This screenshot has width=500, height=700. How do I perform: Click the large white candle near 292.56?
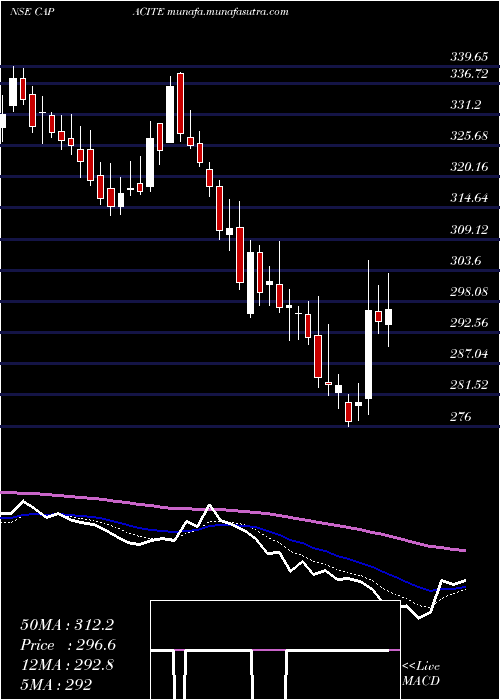coord(369,354)
